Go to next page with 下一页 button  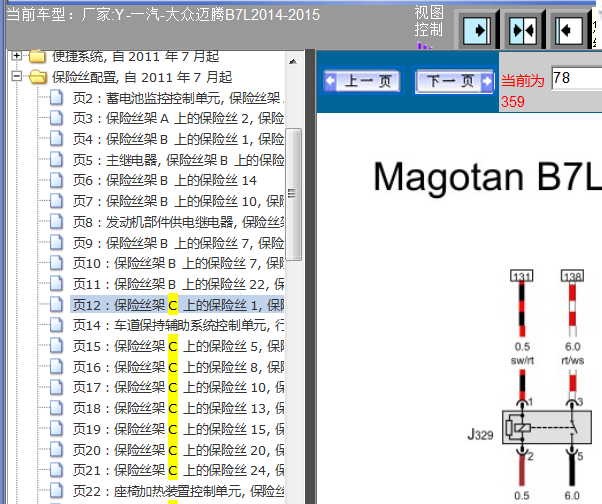click(x=454, y=81)
